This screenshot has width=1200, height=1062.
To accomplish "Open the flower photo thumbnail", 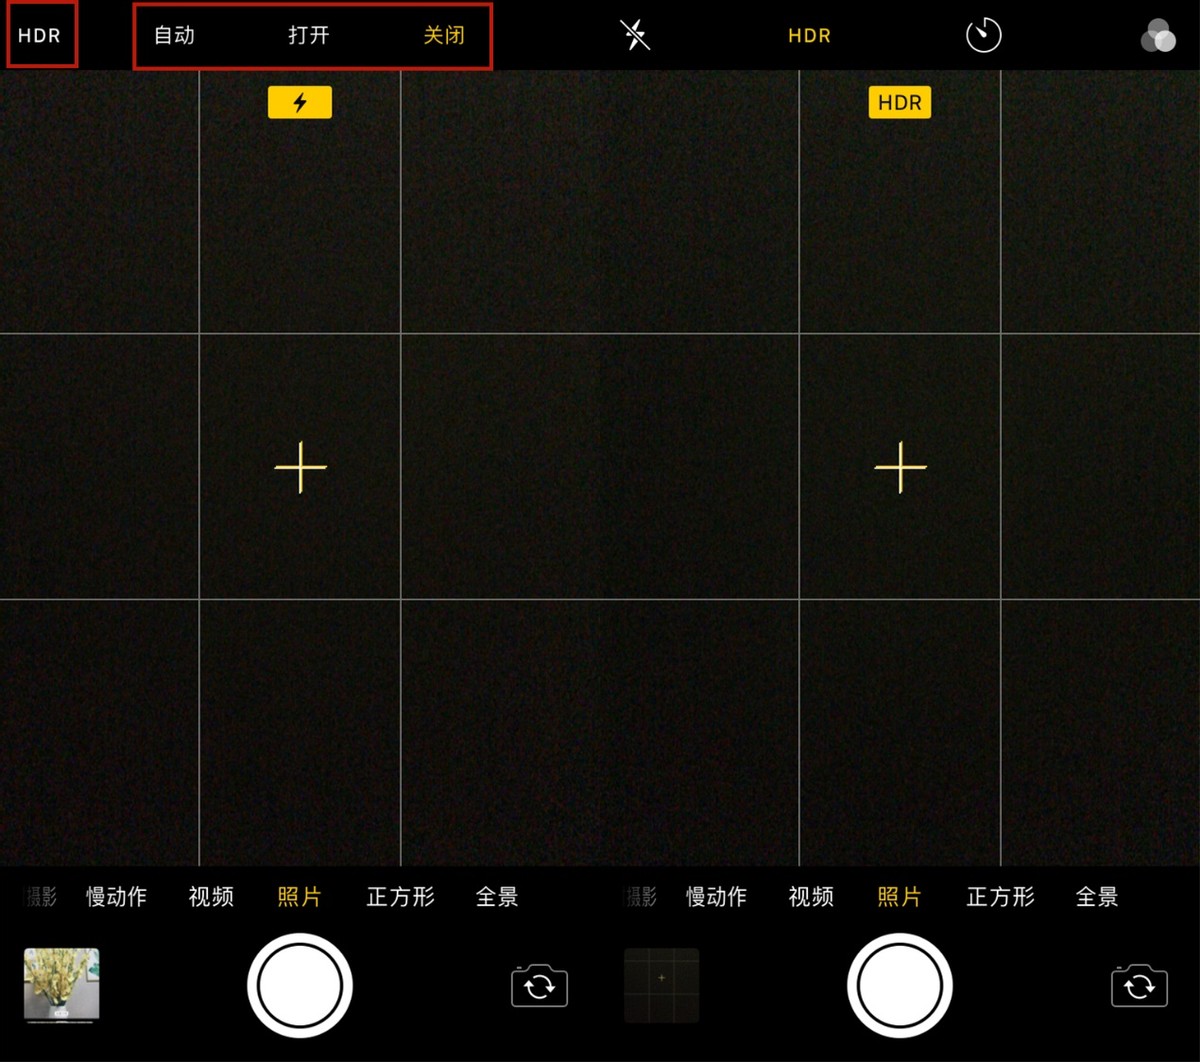I will 62,985.
